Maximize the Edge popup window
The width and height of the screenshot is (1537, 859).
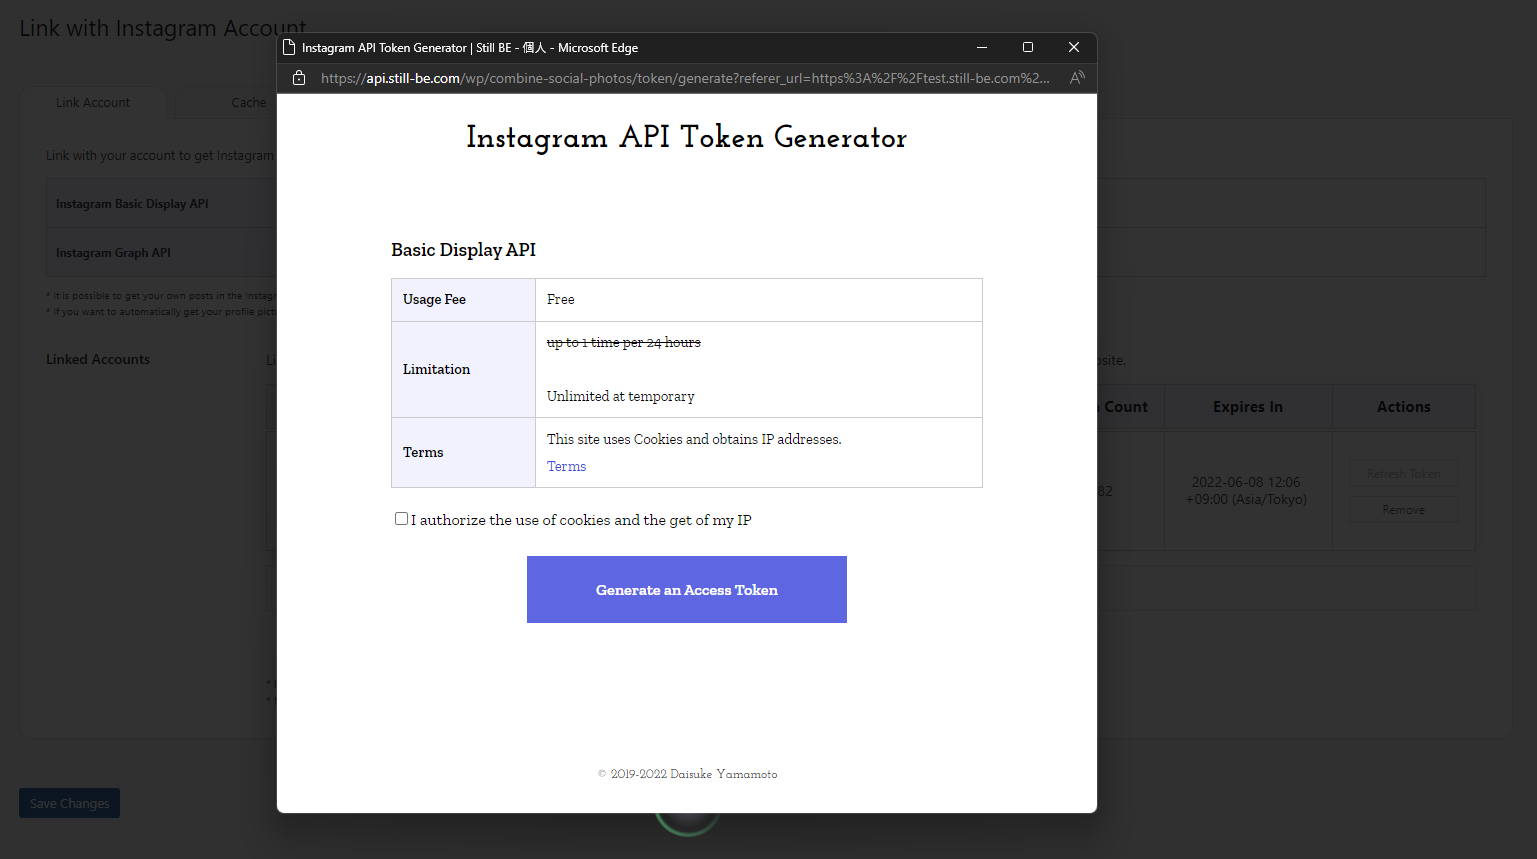[x=1028, y=47]
